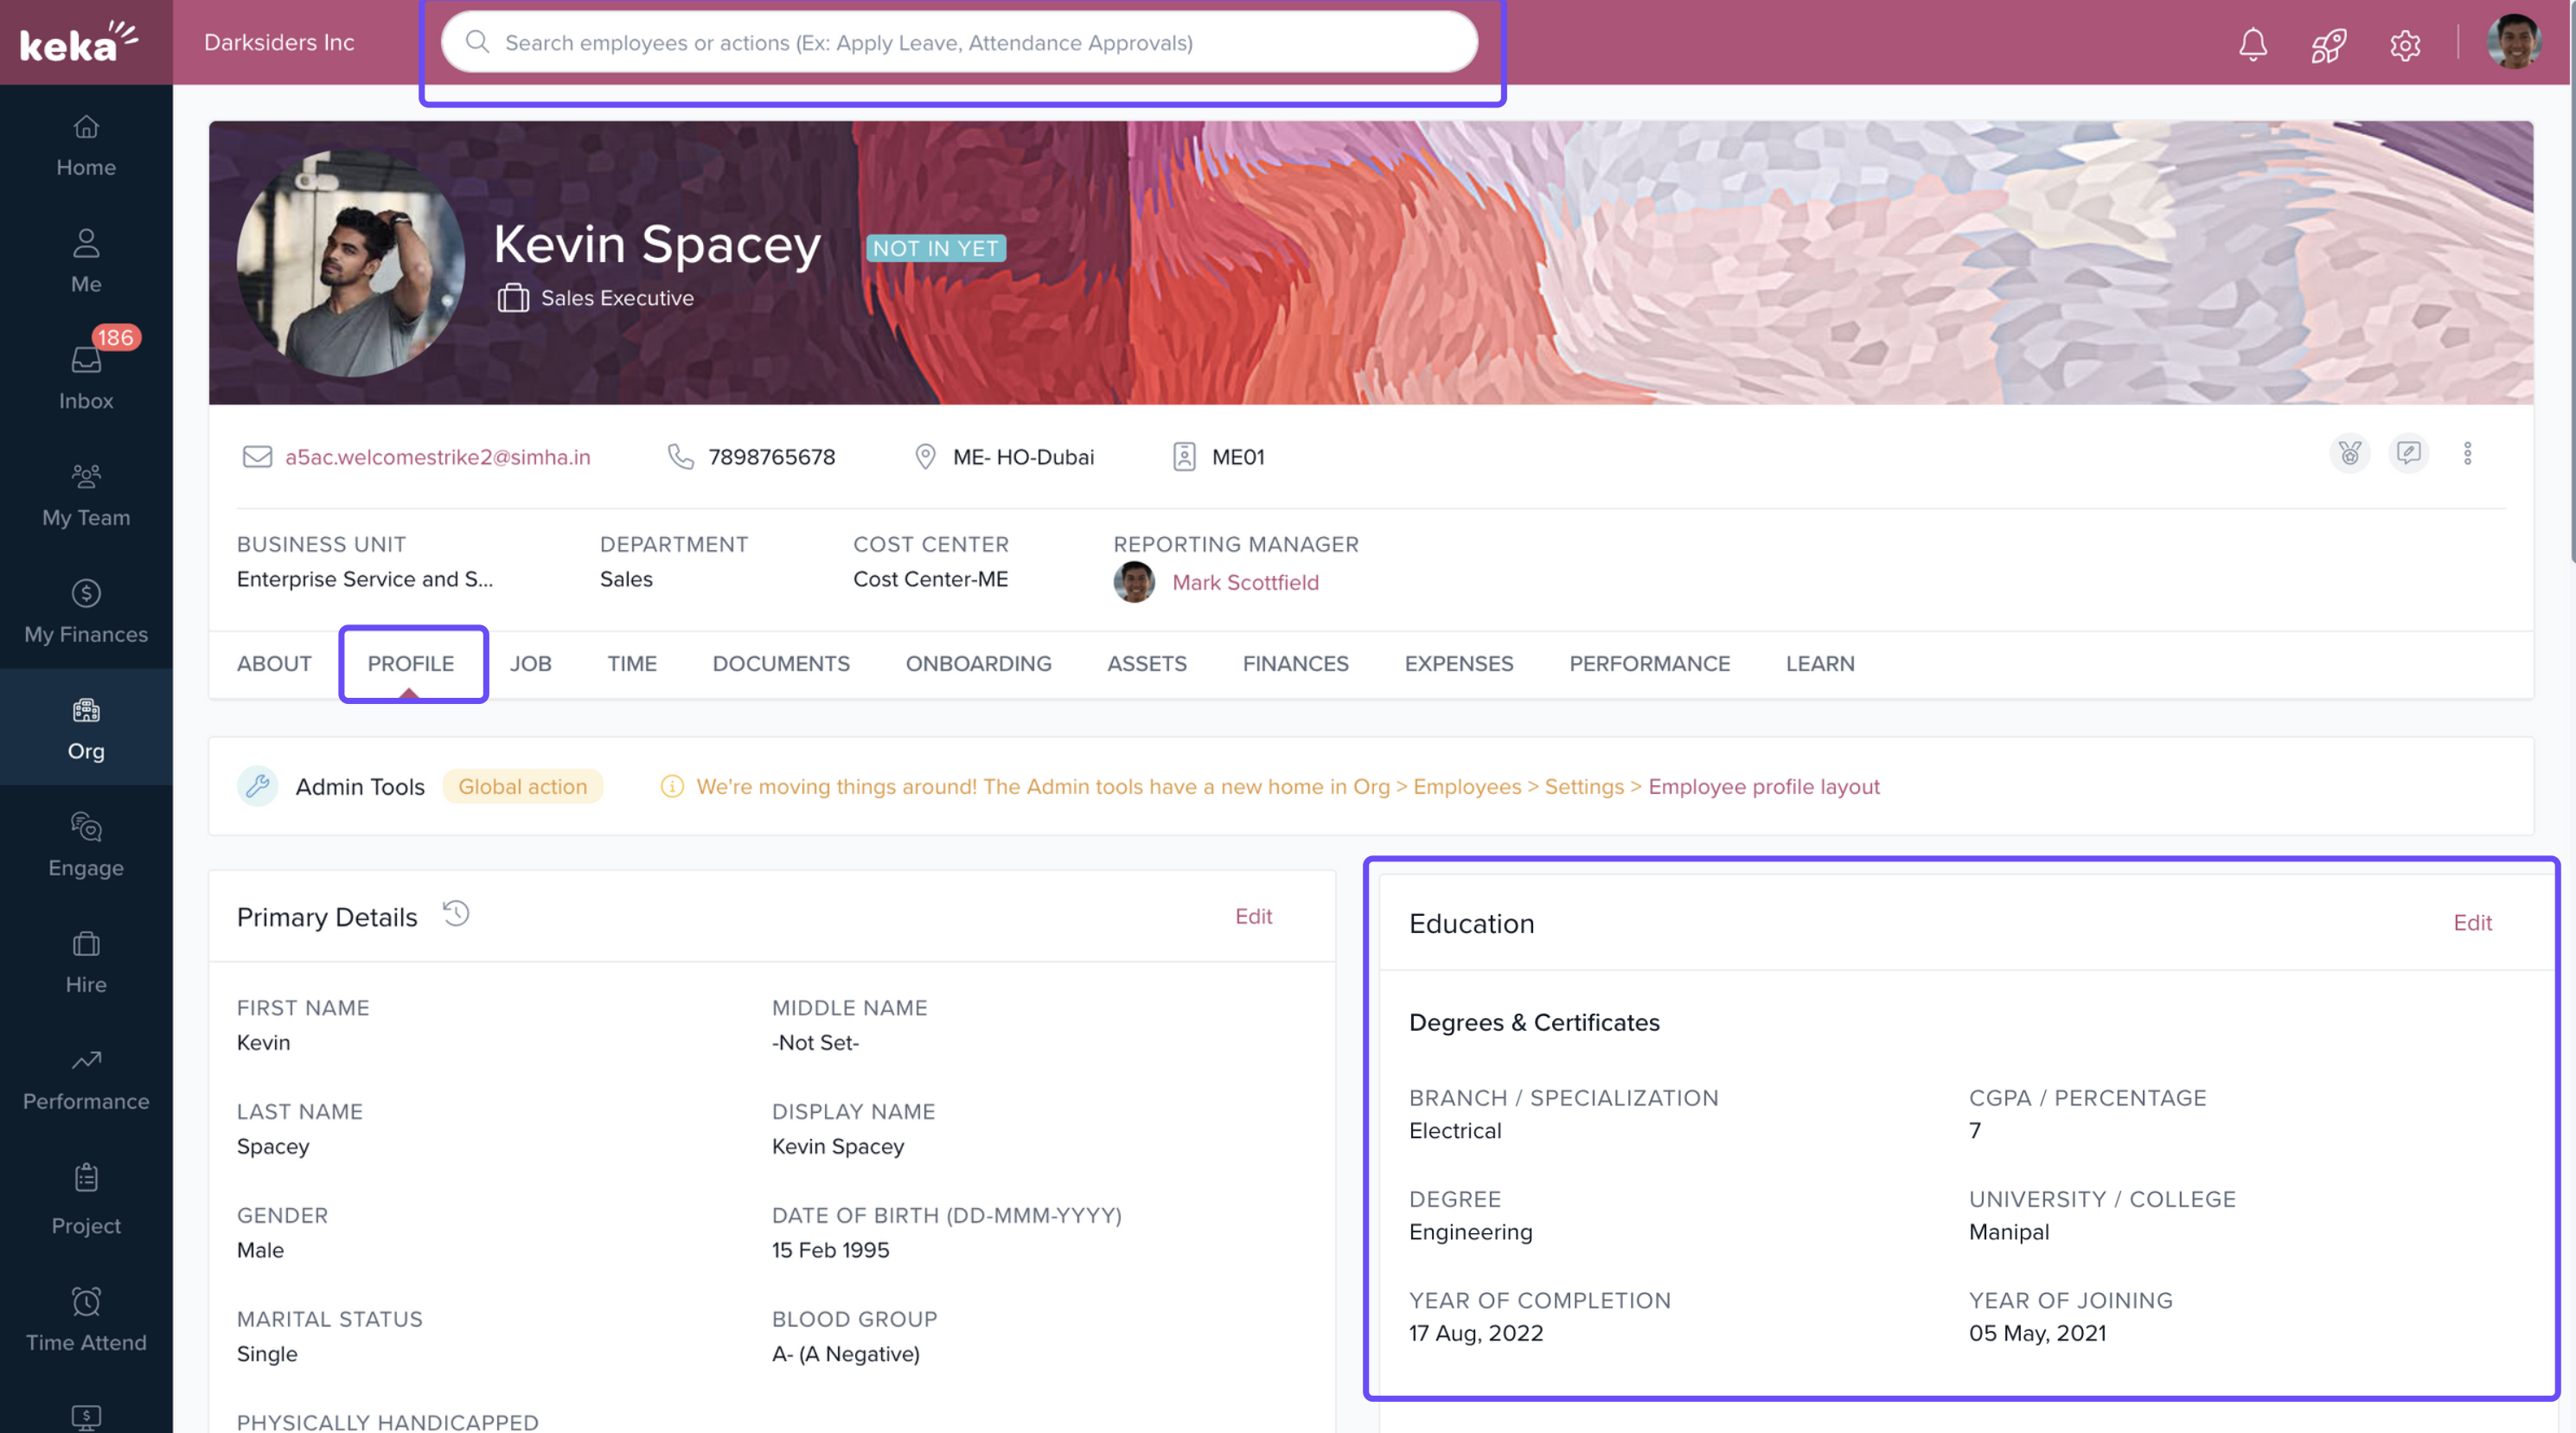This screenshot has width=2576, height=1433.
Task: Click Edit in Primary Details
Action: pos(1253,916)
